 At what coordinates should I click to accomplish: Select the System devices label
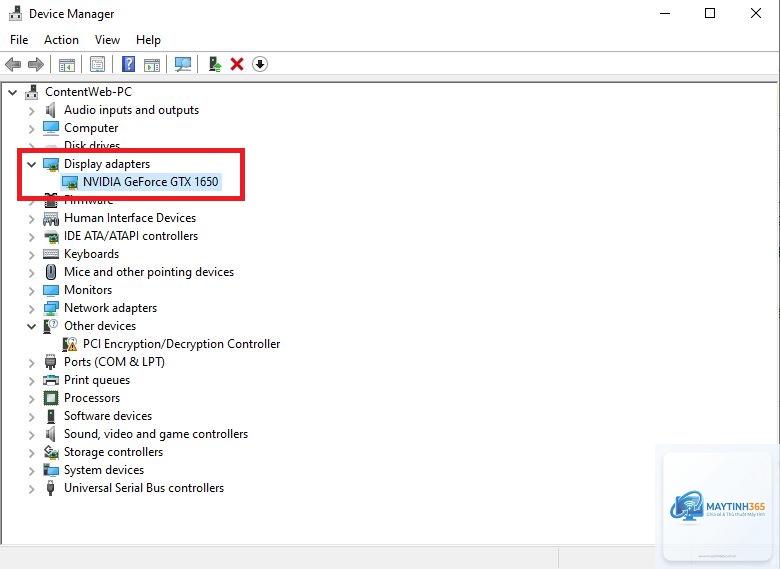(104, 470)
